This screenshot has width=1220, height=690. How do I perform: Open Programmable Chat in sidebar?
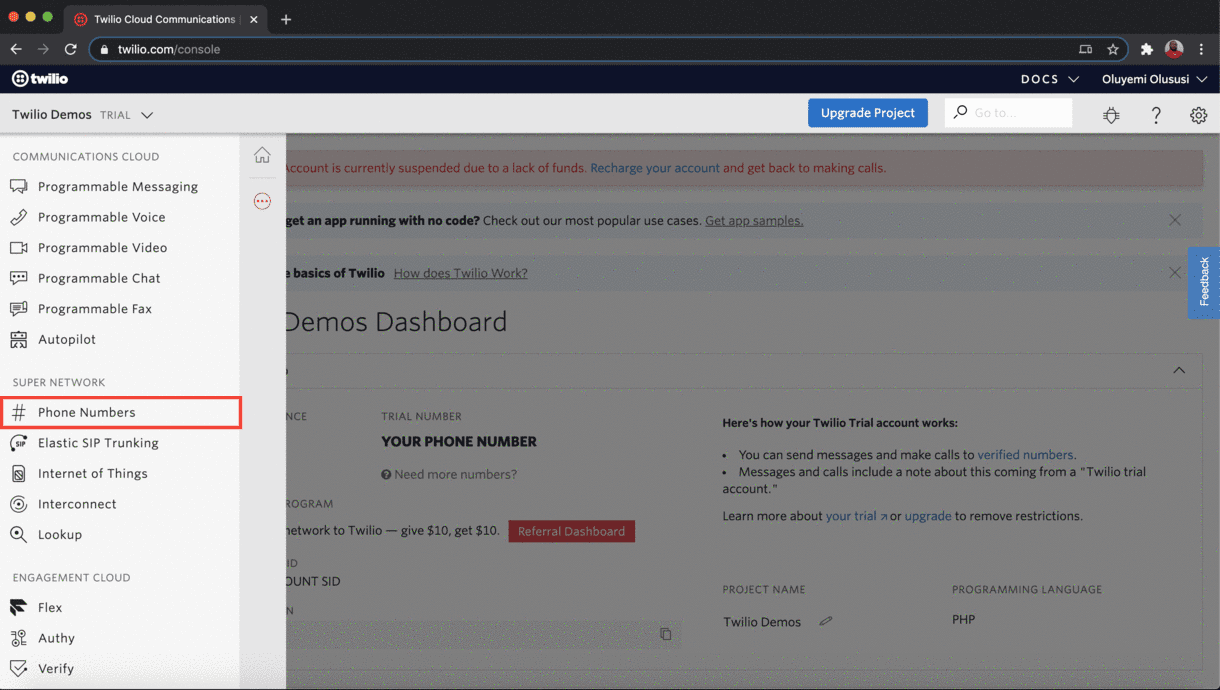[99, 278]
